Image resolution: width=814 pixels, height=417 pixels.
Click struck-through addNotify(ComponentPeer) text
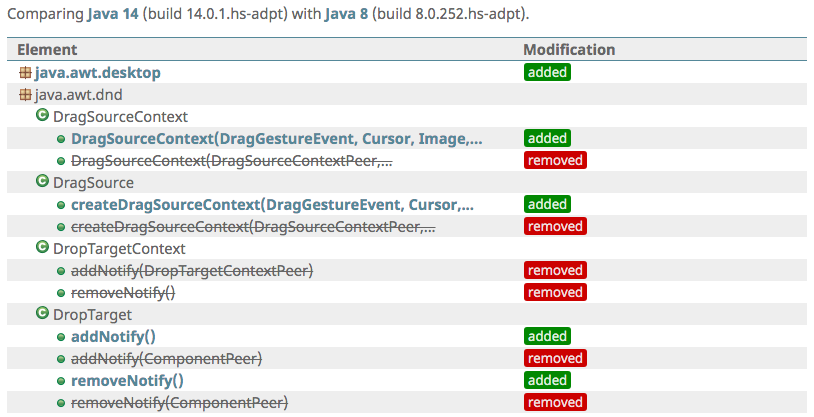click(x=167, y=359)
